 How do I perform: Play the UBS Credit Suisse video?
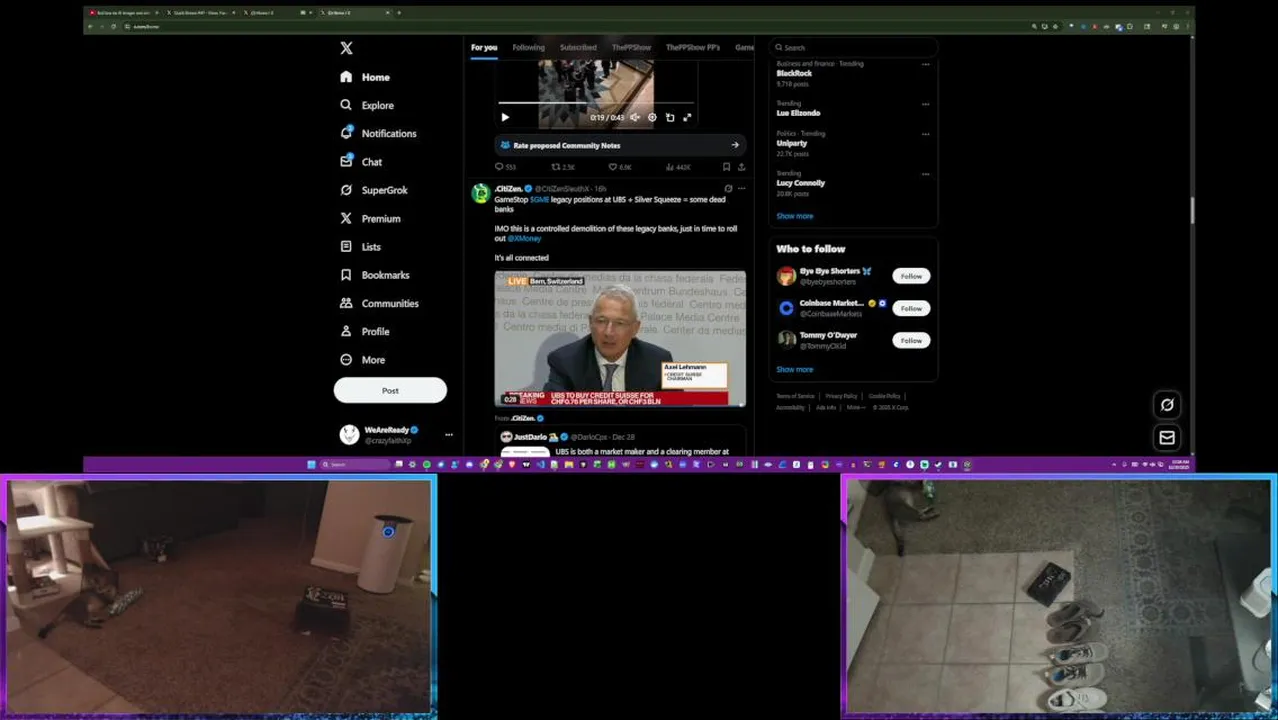tap(620, 338)
